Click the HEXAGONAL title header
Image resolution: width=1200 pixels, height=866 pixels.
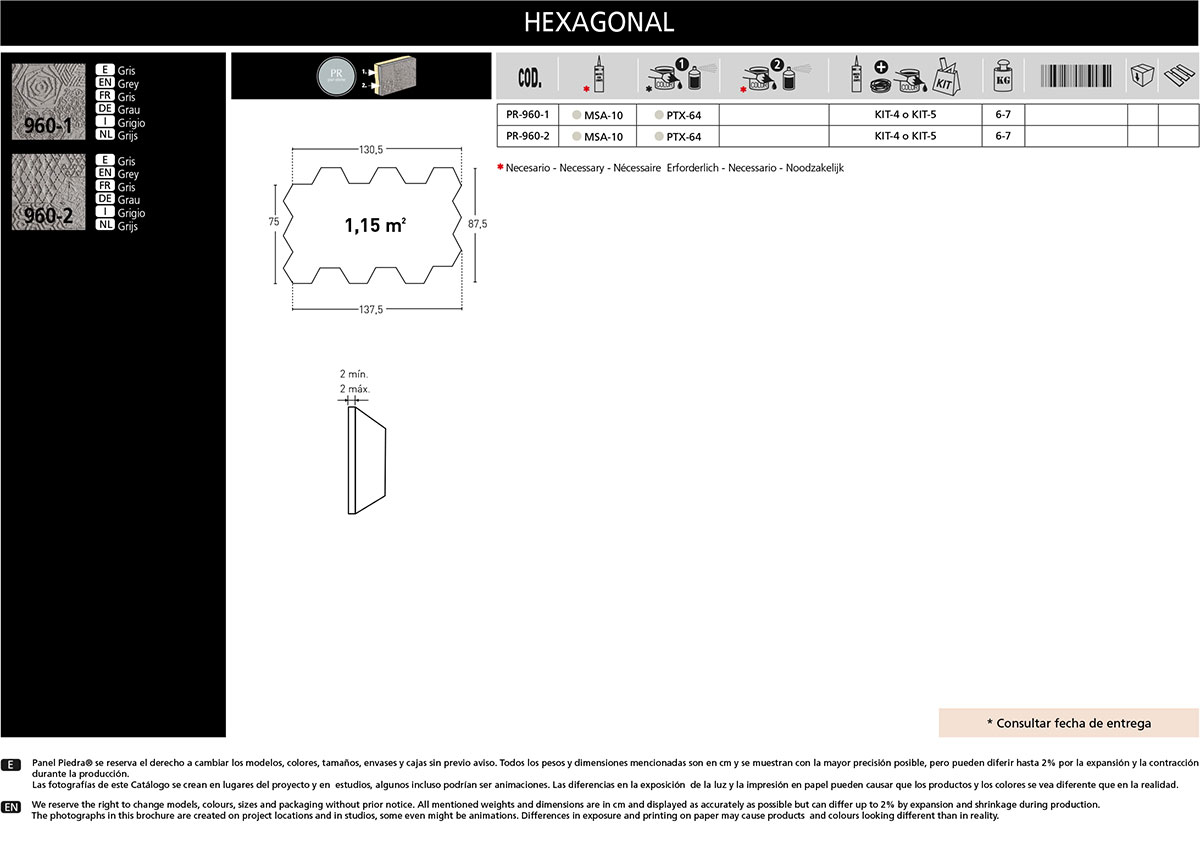(599, 22)
